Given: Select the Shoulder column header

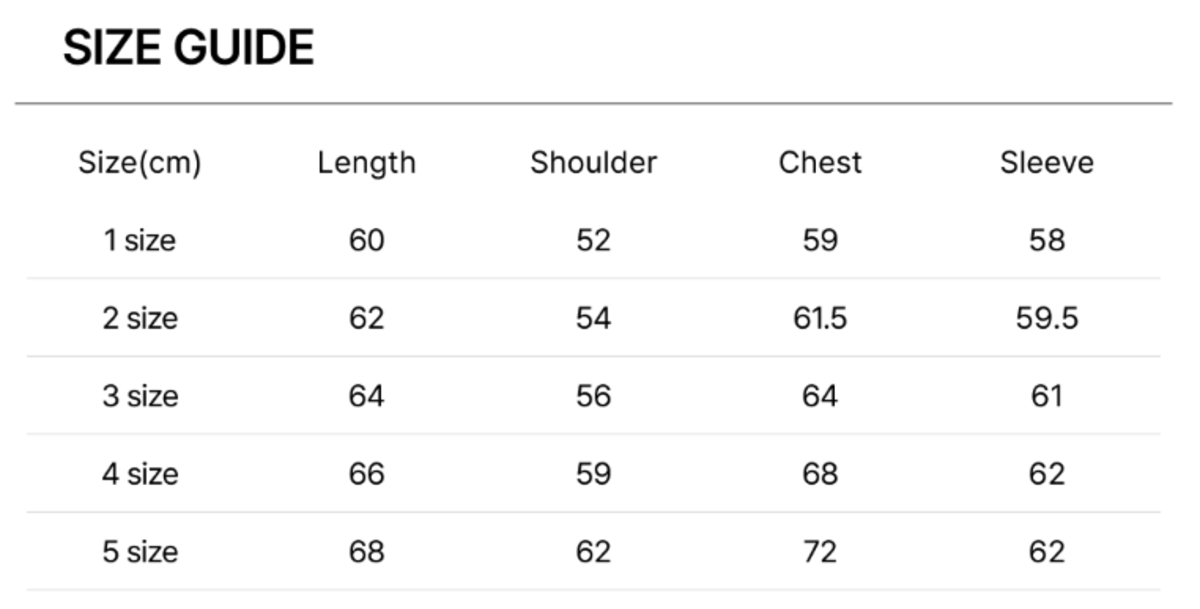Looking at the screenshot, I should pyautogui.click(x=593, y=162).
